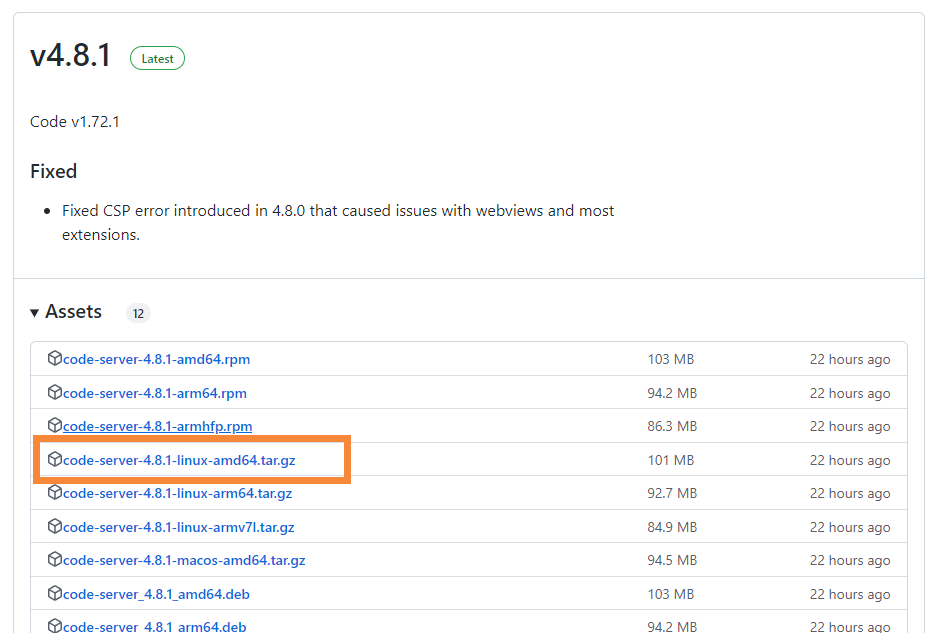Click package icon beside code-server-4.8.1-armhfp.rpm

pos(55,426)
